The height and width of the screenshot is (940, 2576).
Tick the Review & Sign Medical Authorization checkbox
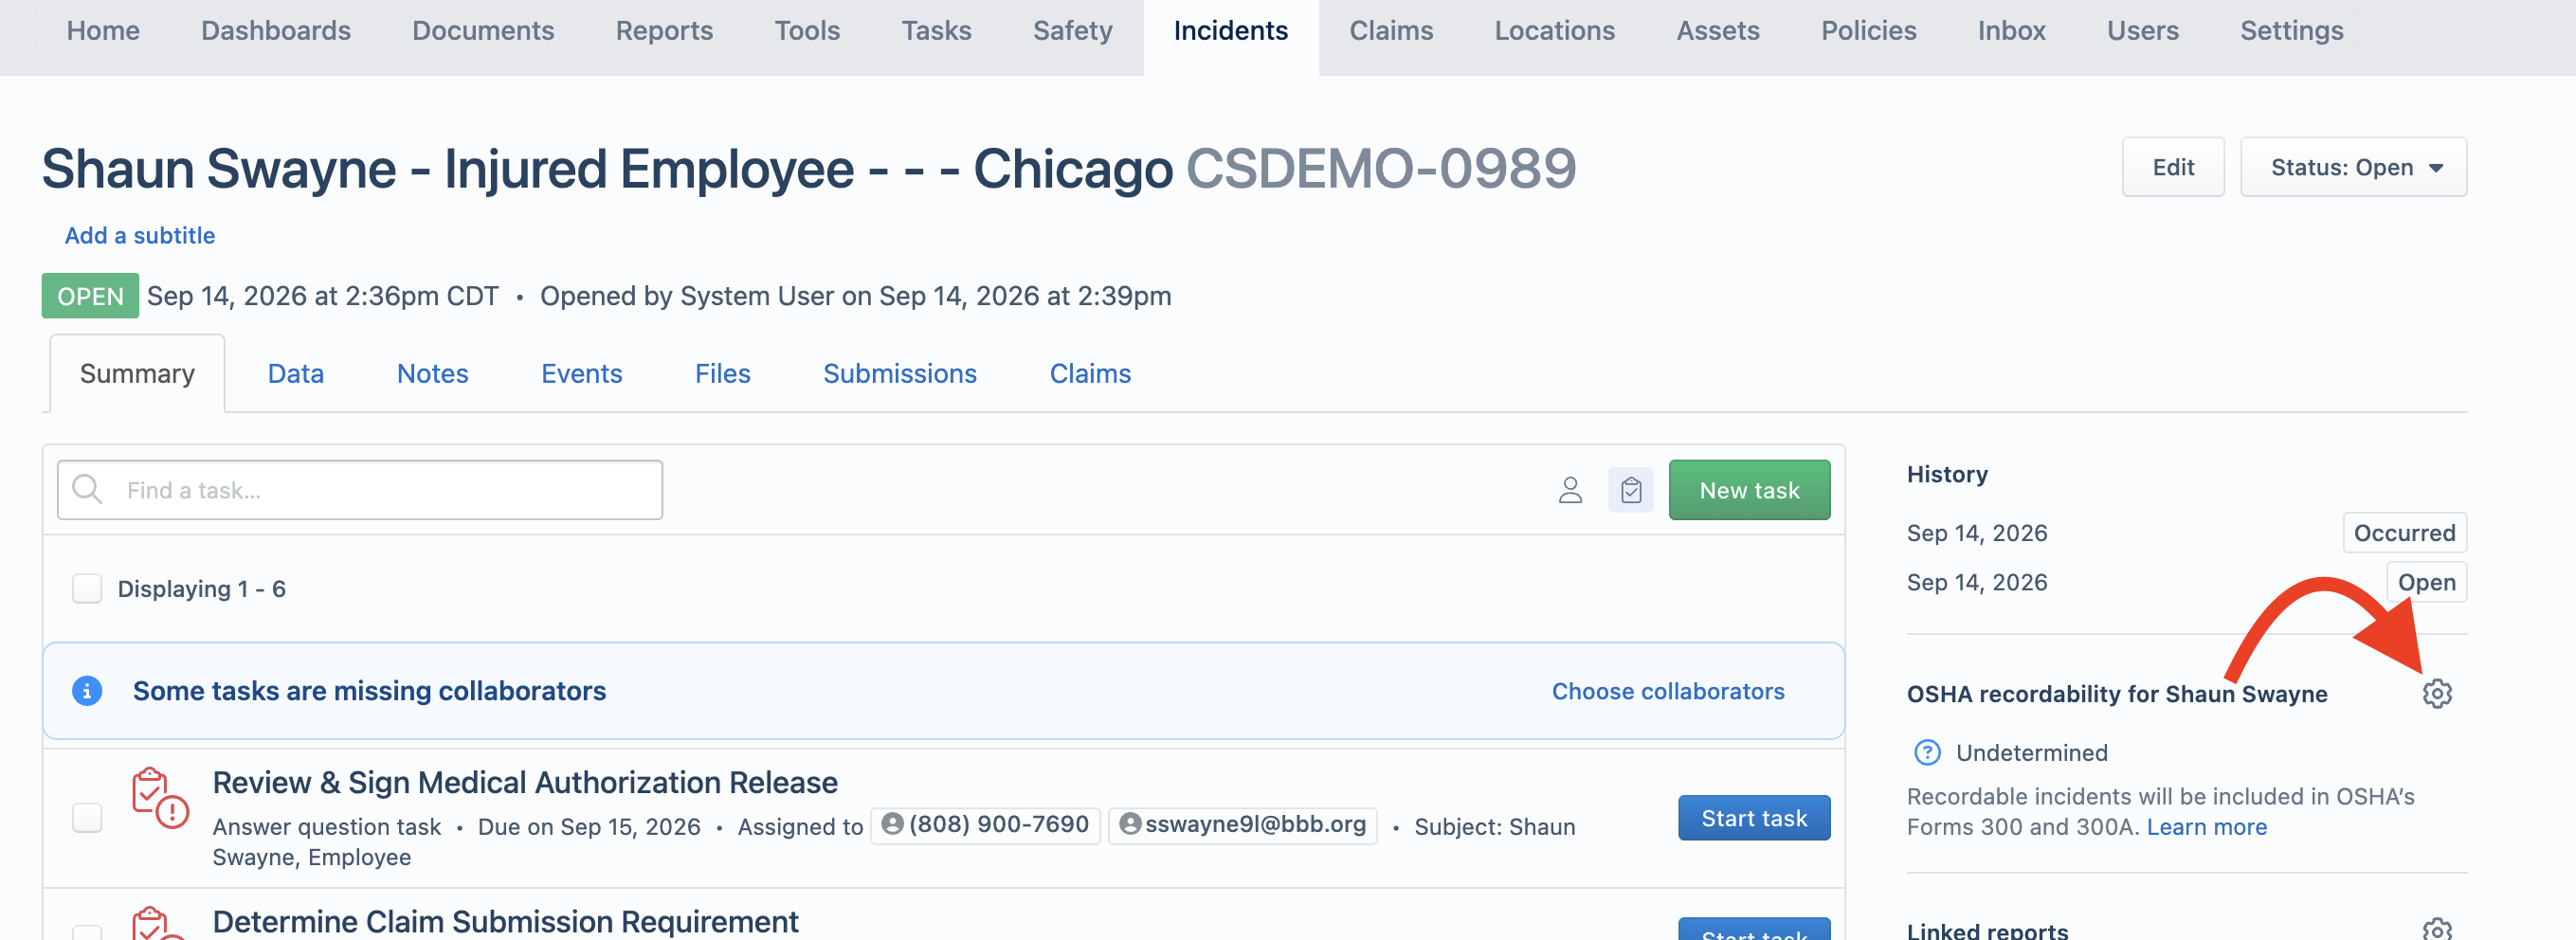[x=87, y=818]
